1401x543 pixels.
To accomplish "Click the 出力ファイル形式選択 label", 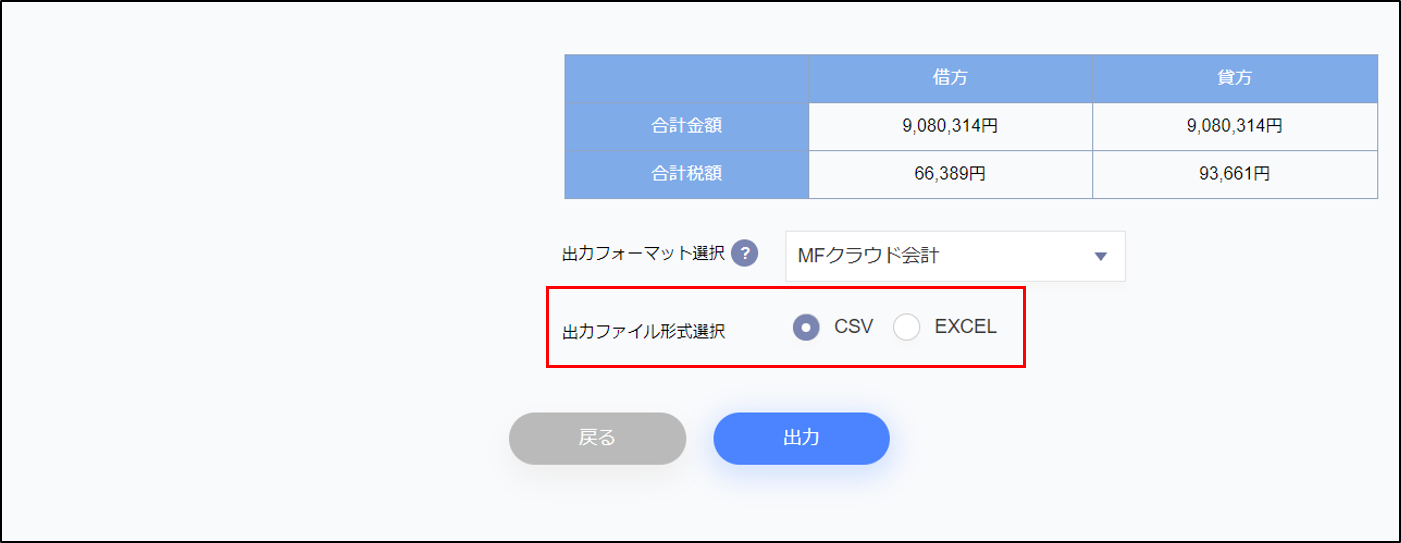I will tap(643, 331).
